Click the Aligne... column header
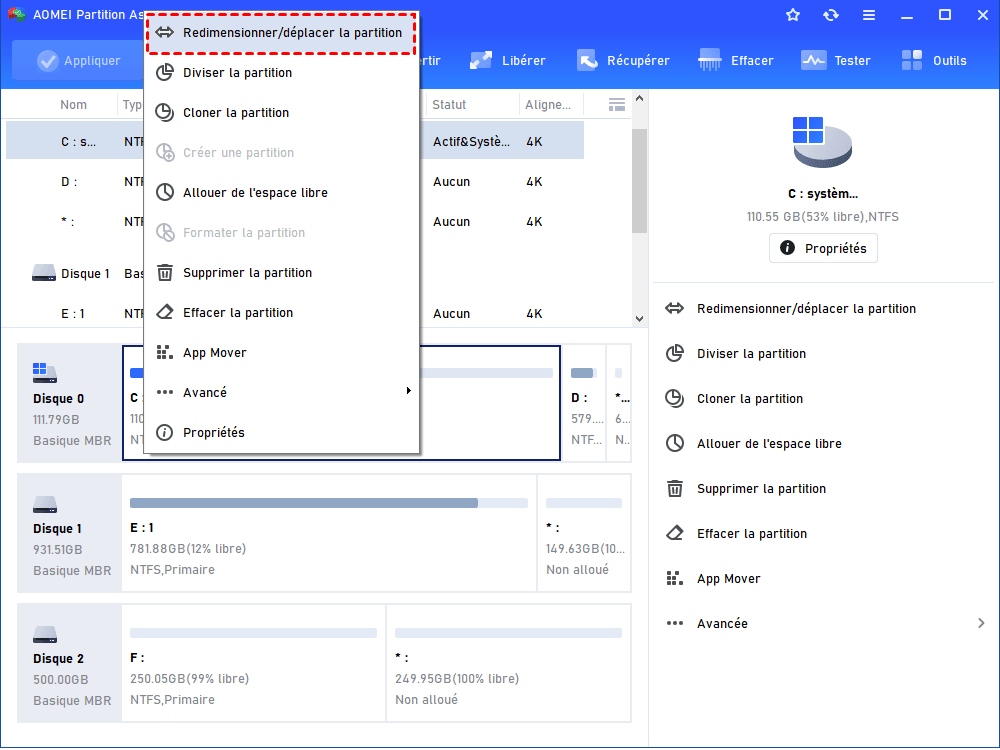This screenshot has height=750, width=1000. [x=548, y=105]
